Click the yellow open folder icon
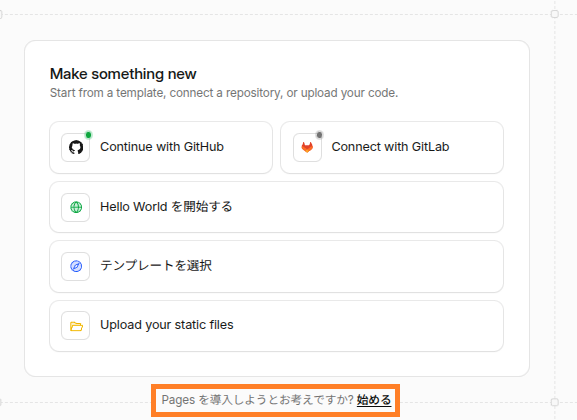Screen dimensions: 577x420 click(76, 326)
